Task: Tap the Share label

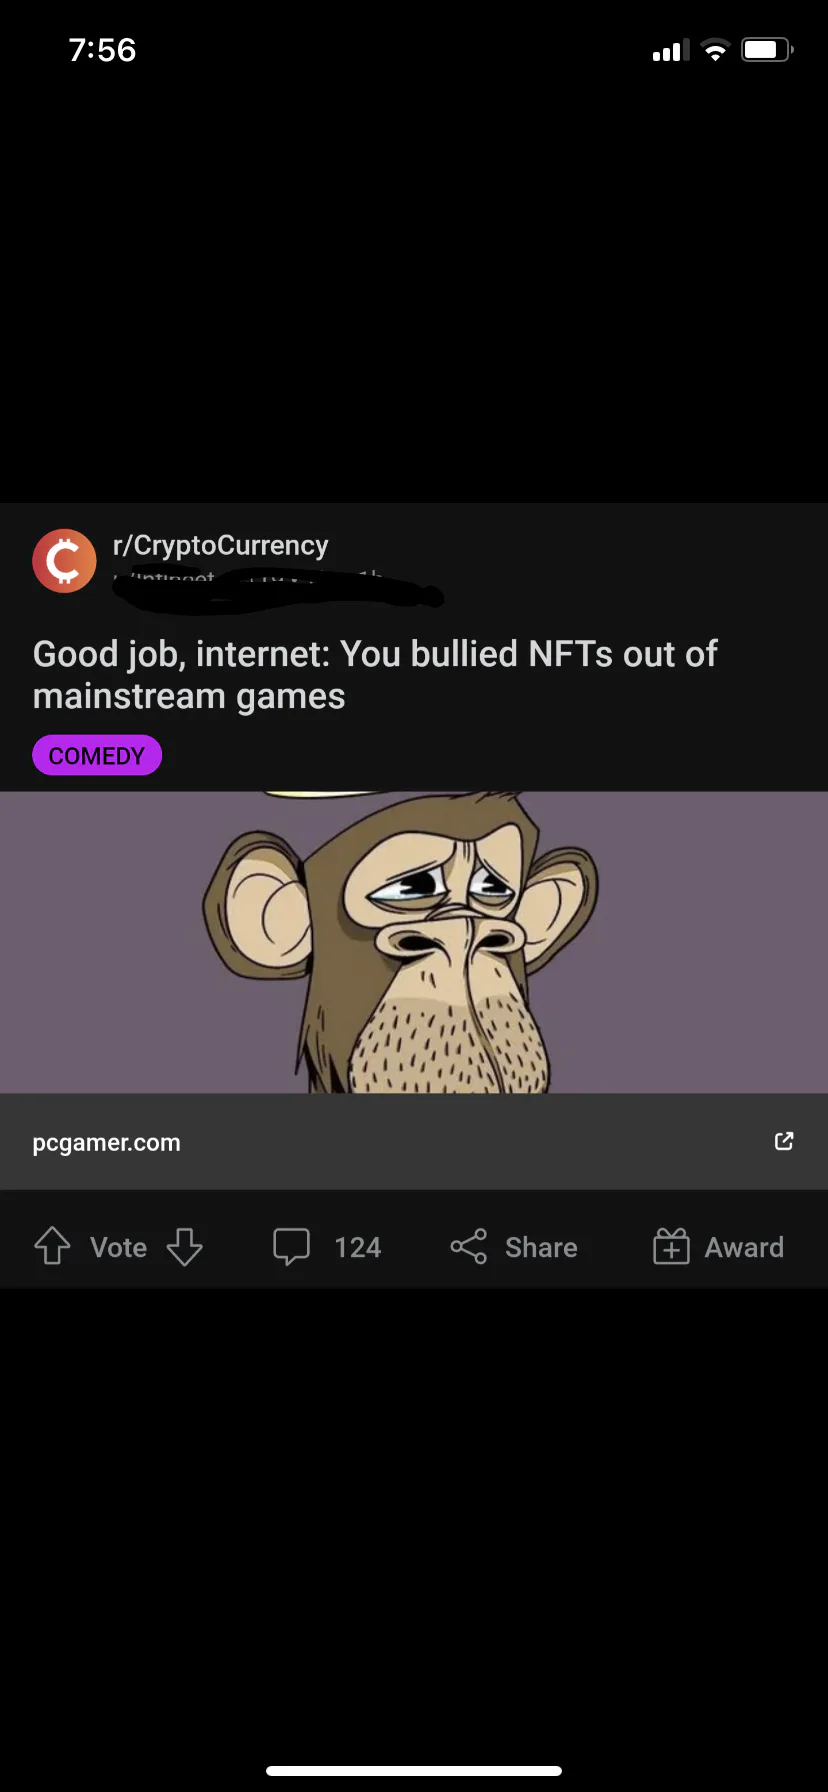Action: [541, 1247]
